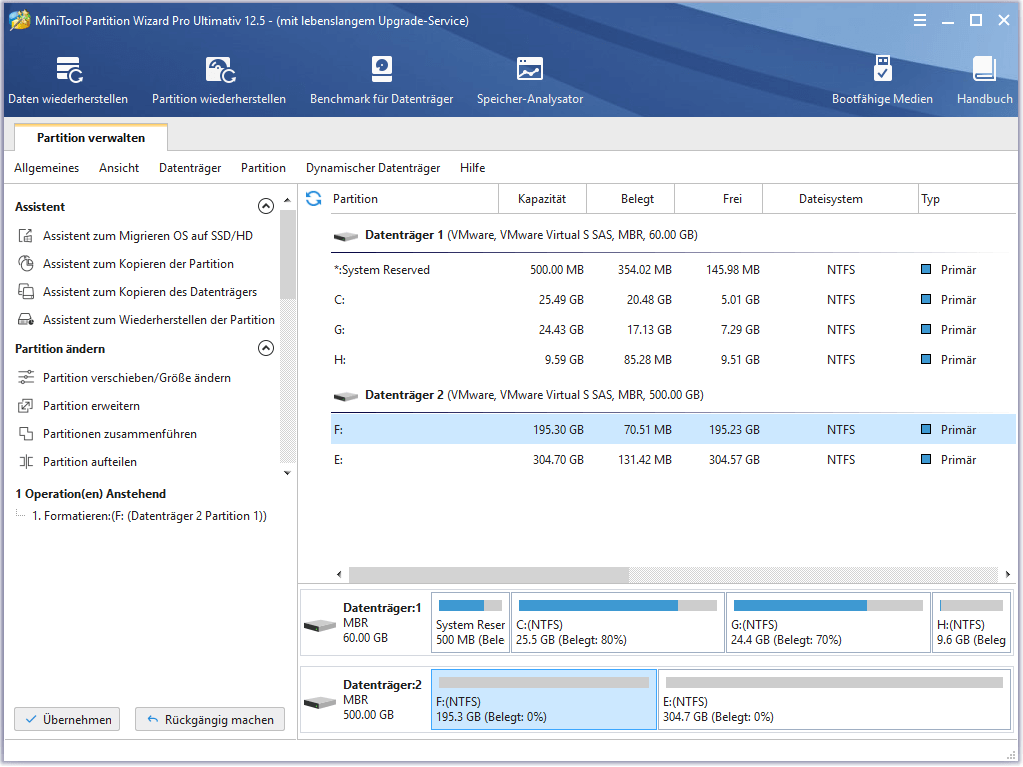Open the Allgemeines menu
1023x767 pixels.
point(46,168)
